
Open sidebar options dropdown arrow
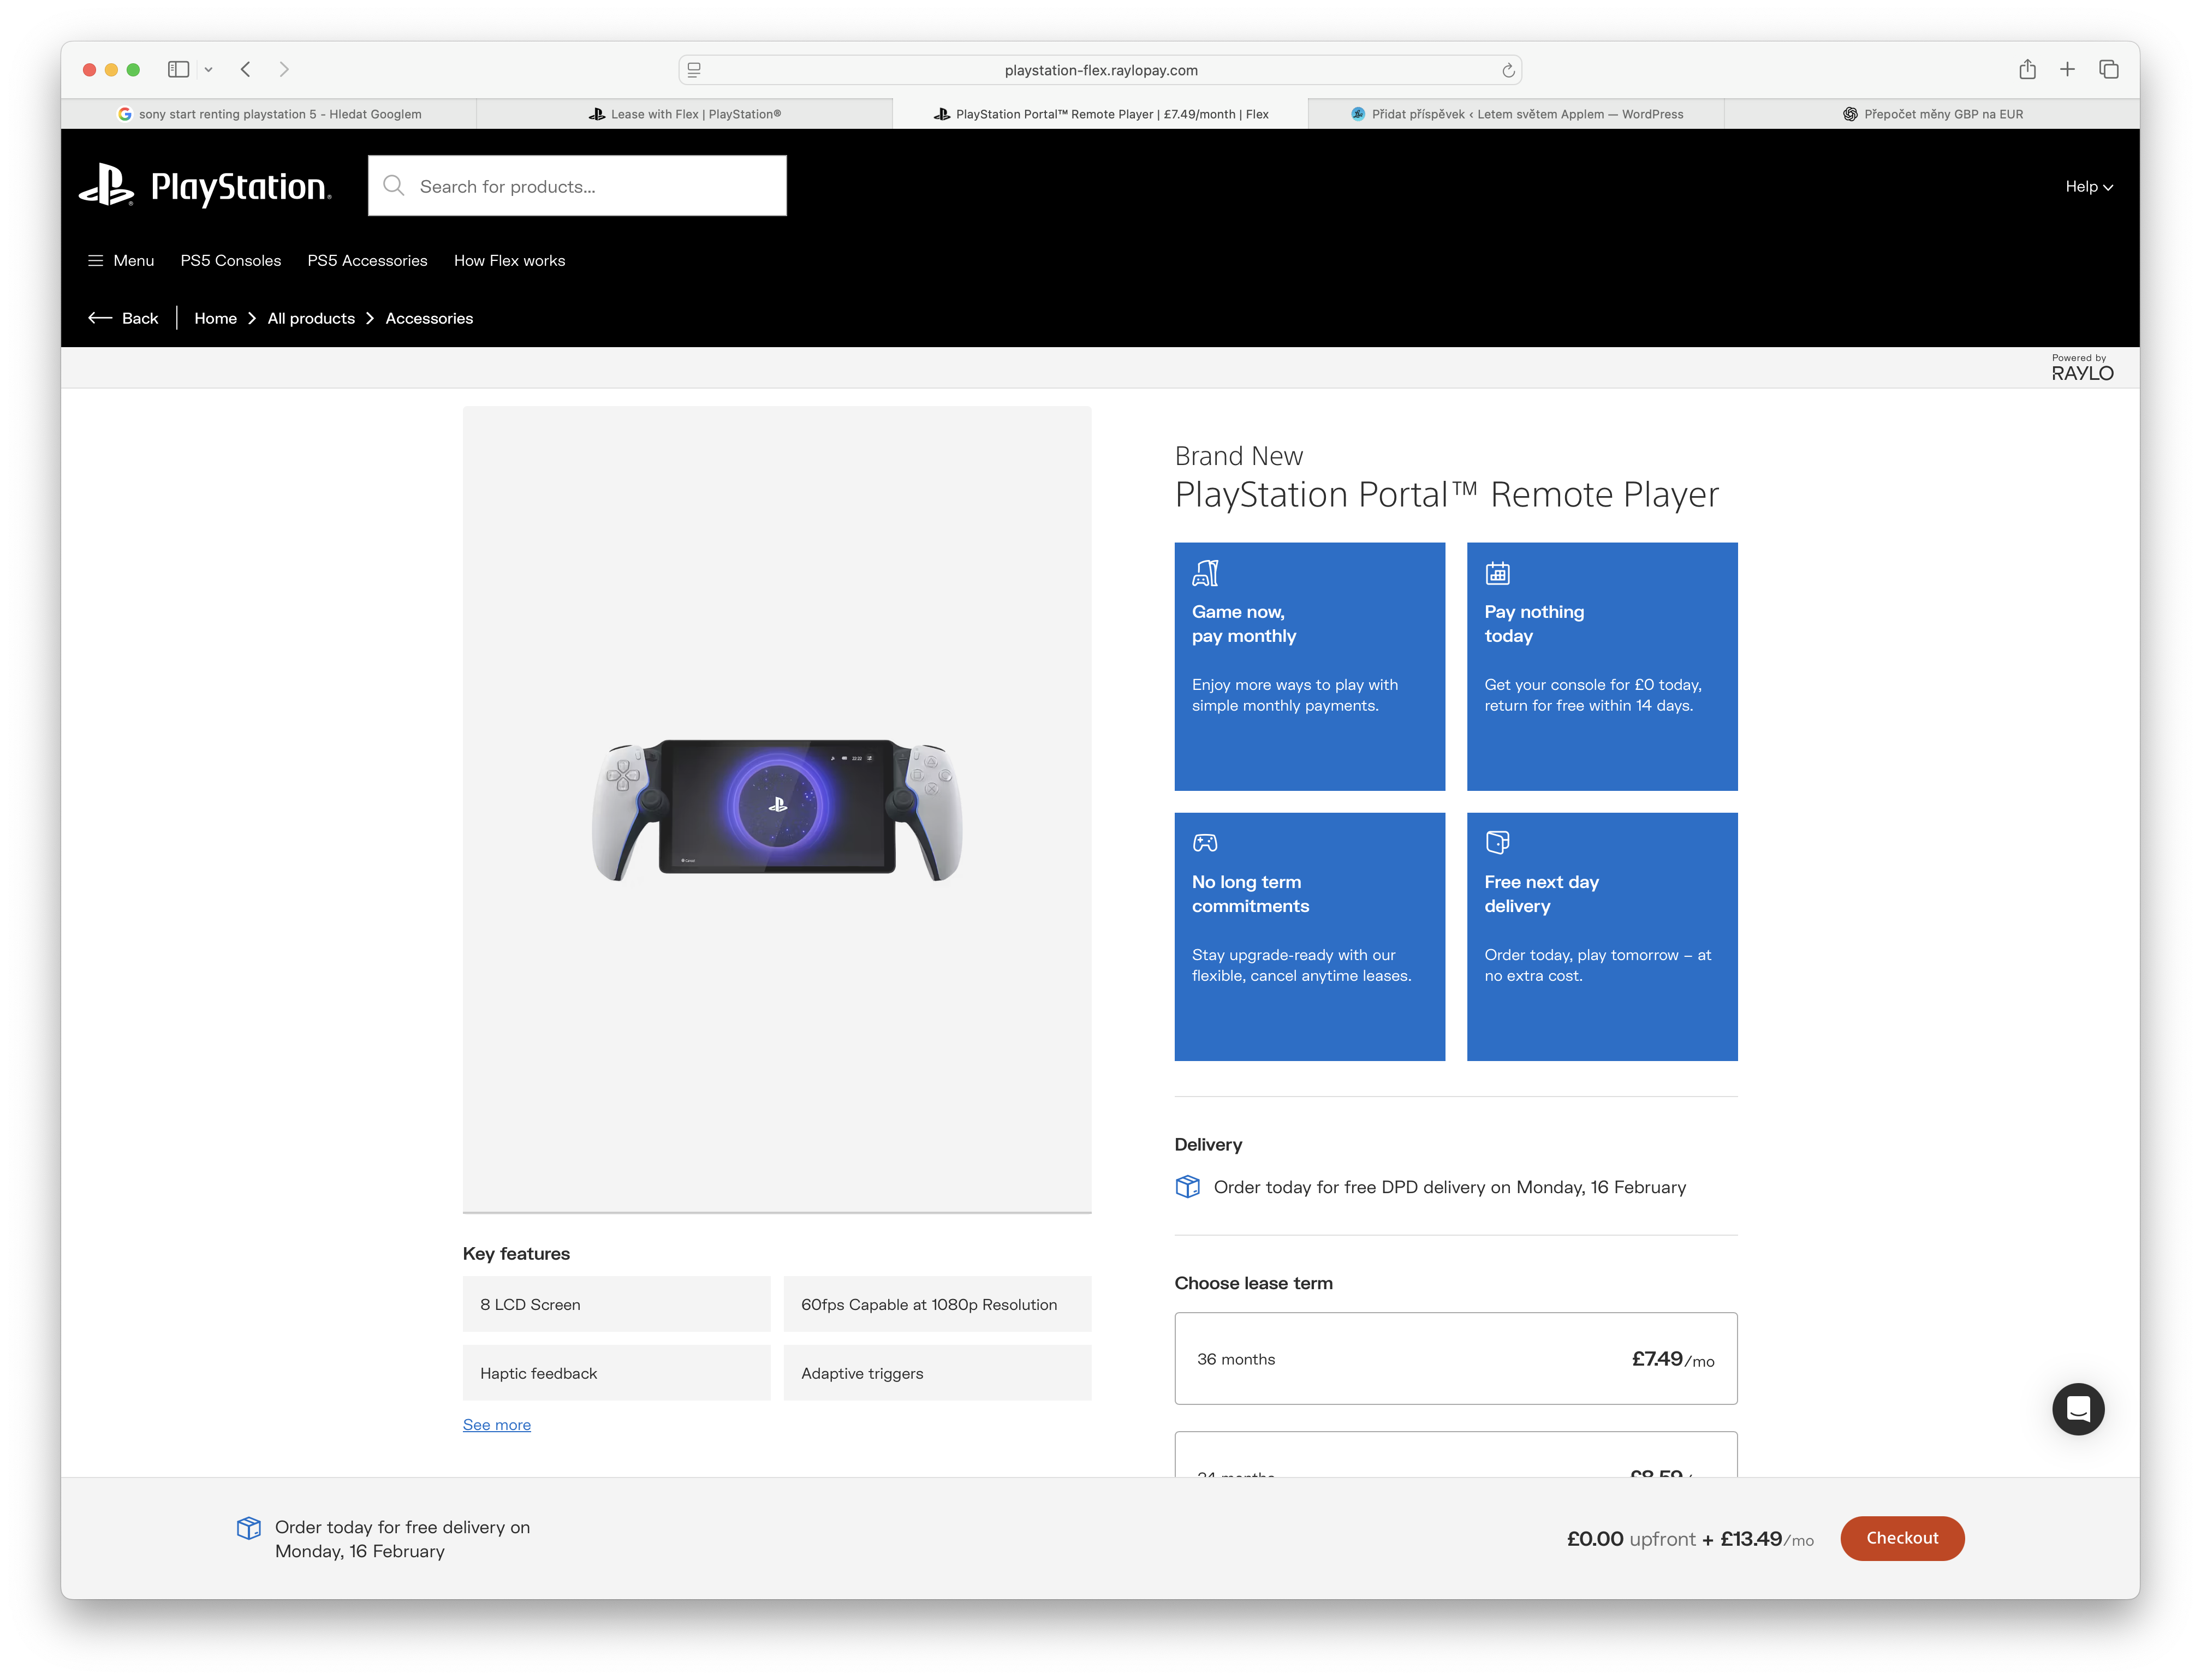208,70
